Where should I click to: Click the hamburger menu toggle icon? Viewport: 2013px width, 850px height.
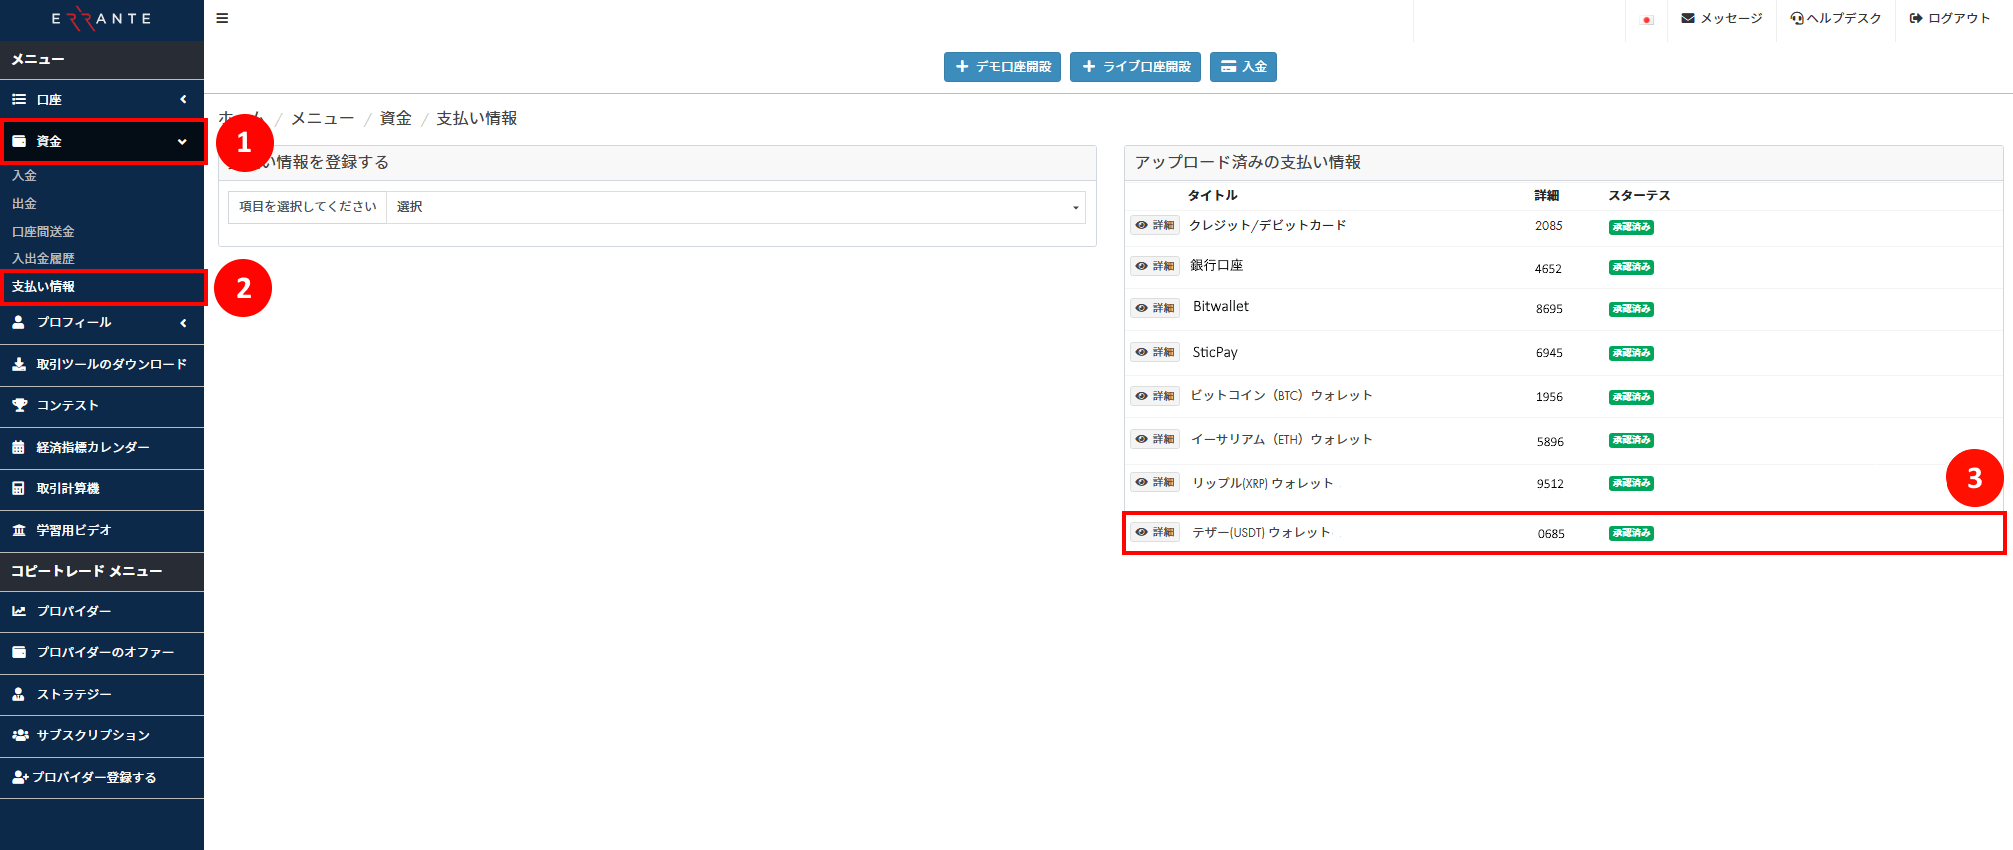[222, 18]
